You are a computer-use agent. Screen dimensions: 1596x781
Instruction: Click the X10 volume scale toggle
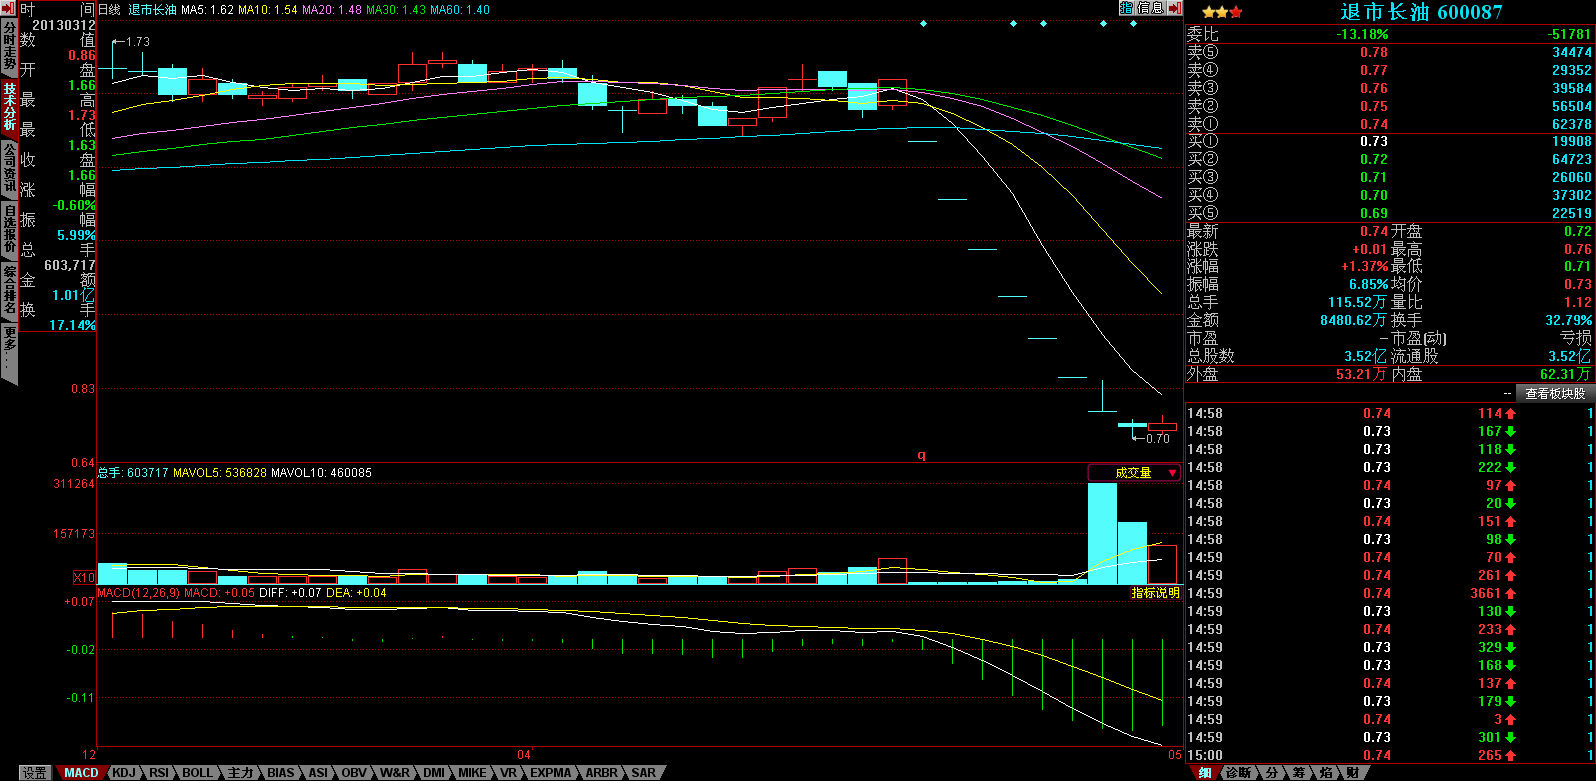(85, 578)
